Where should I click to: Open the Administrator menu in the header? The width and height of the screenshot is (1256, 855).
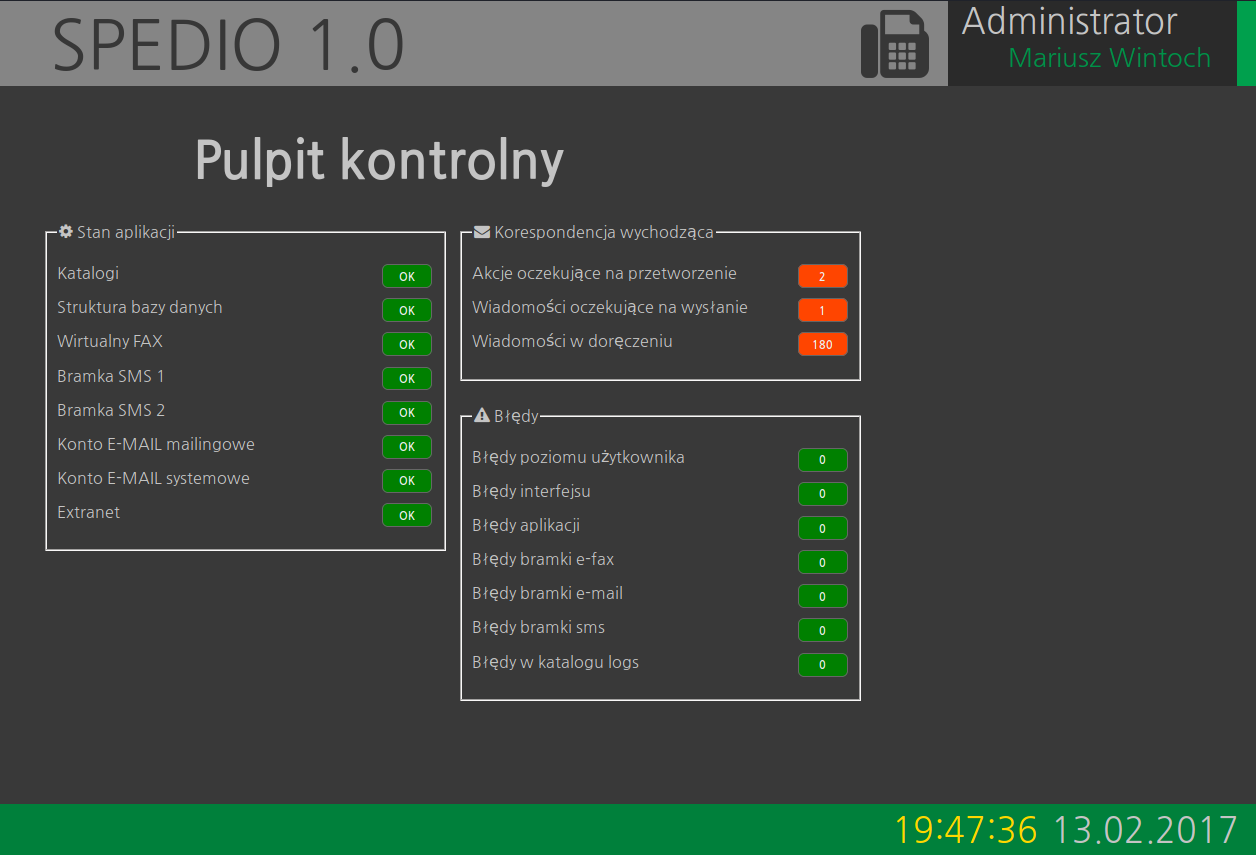coord(1069,21)
